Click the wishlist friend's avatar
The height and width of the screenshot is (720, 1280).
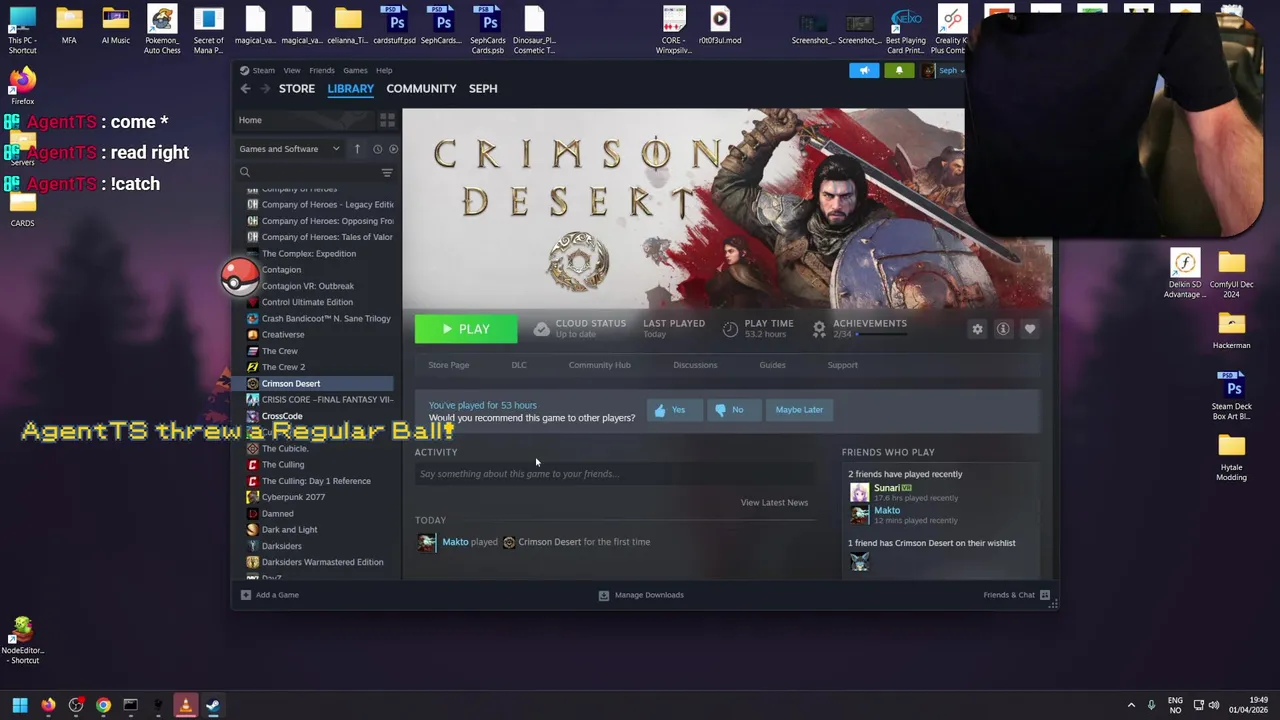(x=860, y=563)
